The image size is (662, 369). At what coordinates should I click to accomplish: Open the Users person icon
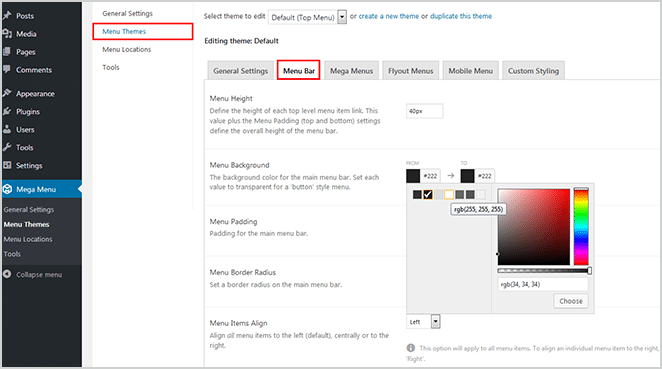point(7,129)
